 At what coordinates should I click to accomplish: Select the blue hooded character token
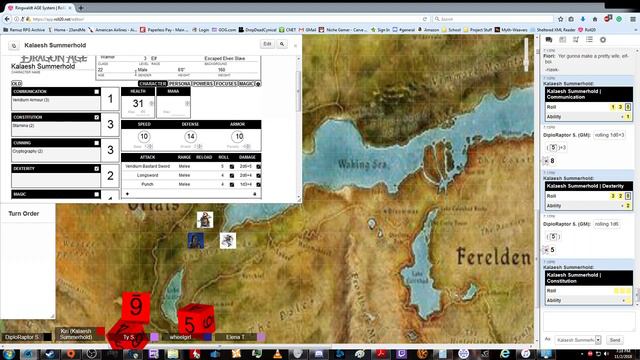pos(196,240)
